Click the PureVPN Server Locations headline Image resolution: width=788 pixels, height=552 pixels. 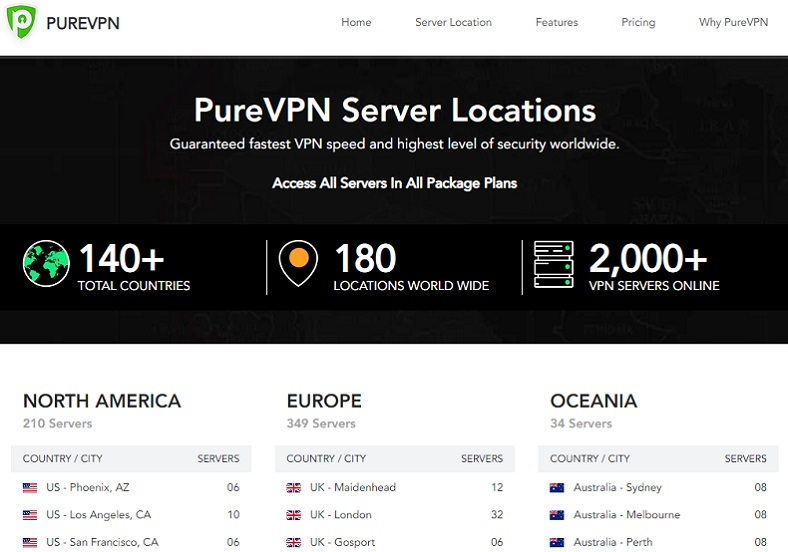(x=395, y=110)
